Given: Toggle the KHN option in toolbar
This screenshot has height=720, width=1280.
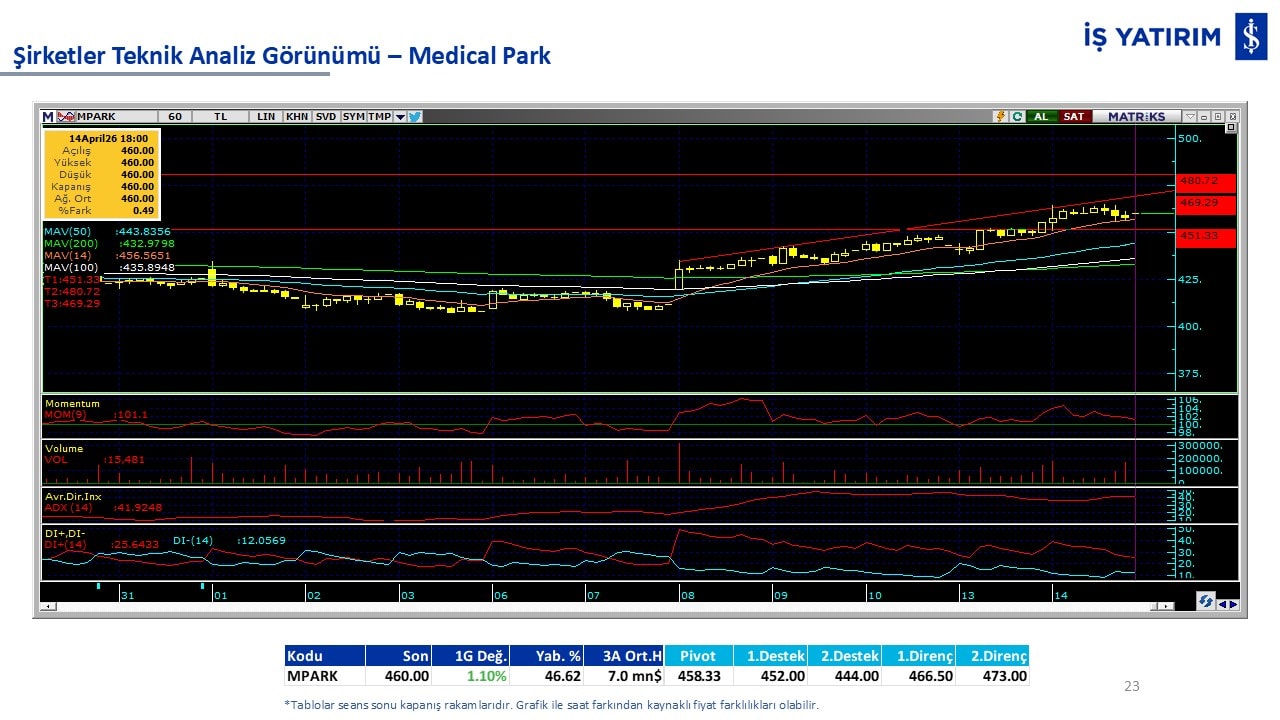Looking at the screenshot, I should (297, 117).
